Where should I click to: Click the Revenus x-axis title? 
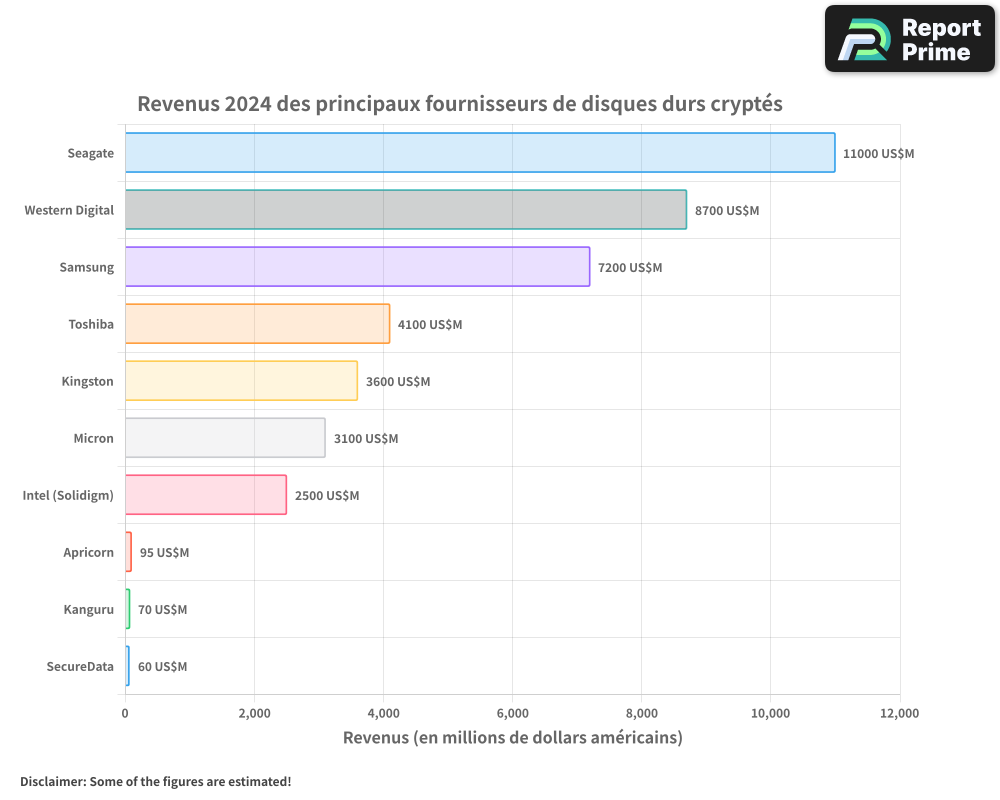[512, 737]
